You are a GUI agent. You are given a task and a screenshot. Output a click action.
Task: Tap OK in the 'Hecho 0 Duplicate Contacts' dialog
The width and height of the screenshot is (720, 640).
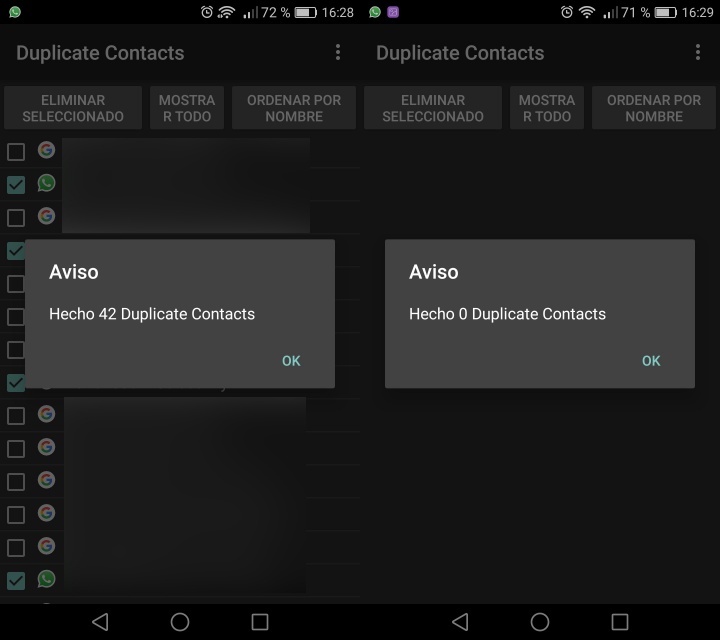click(651, 361)
